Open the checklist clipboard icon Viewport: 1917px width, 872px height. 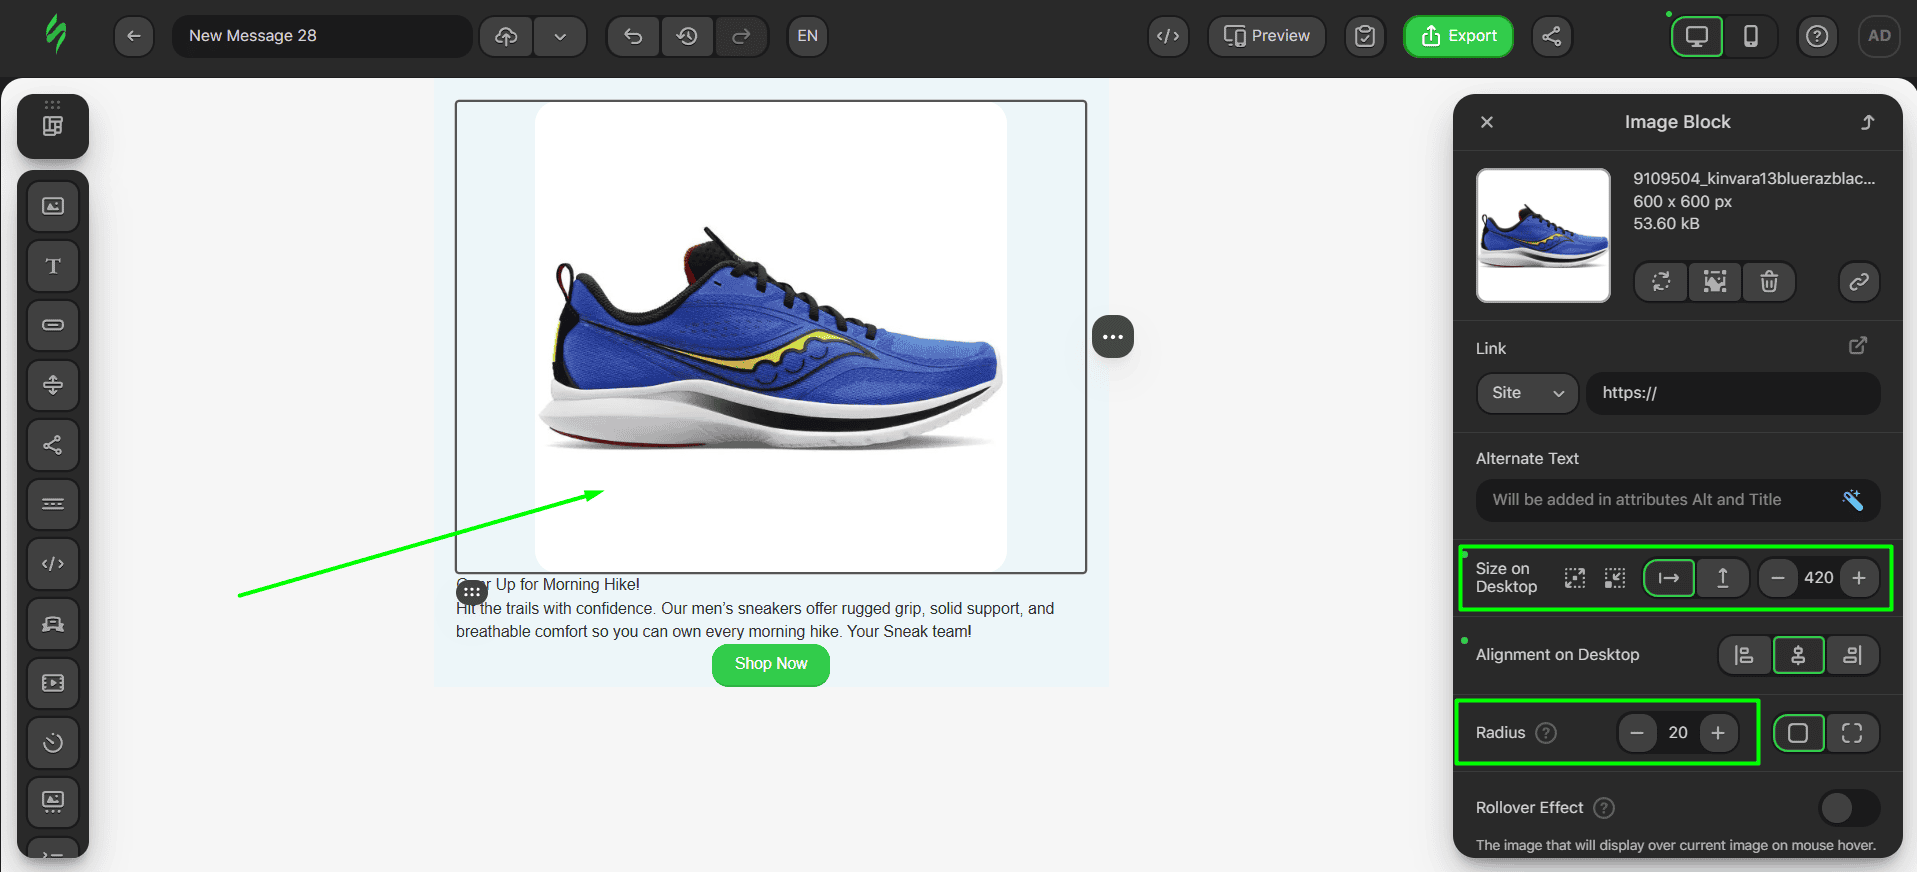(1365, 36)
